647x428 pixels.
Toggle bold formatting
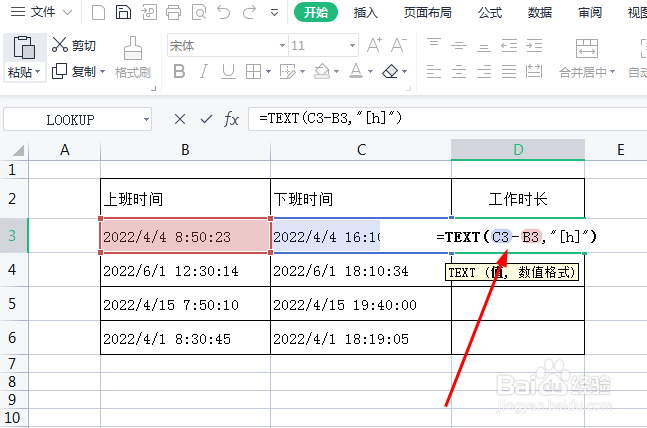click(x=179, y=71)
